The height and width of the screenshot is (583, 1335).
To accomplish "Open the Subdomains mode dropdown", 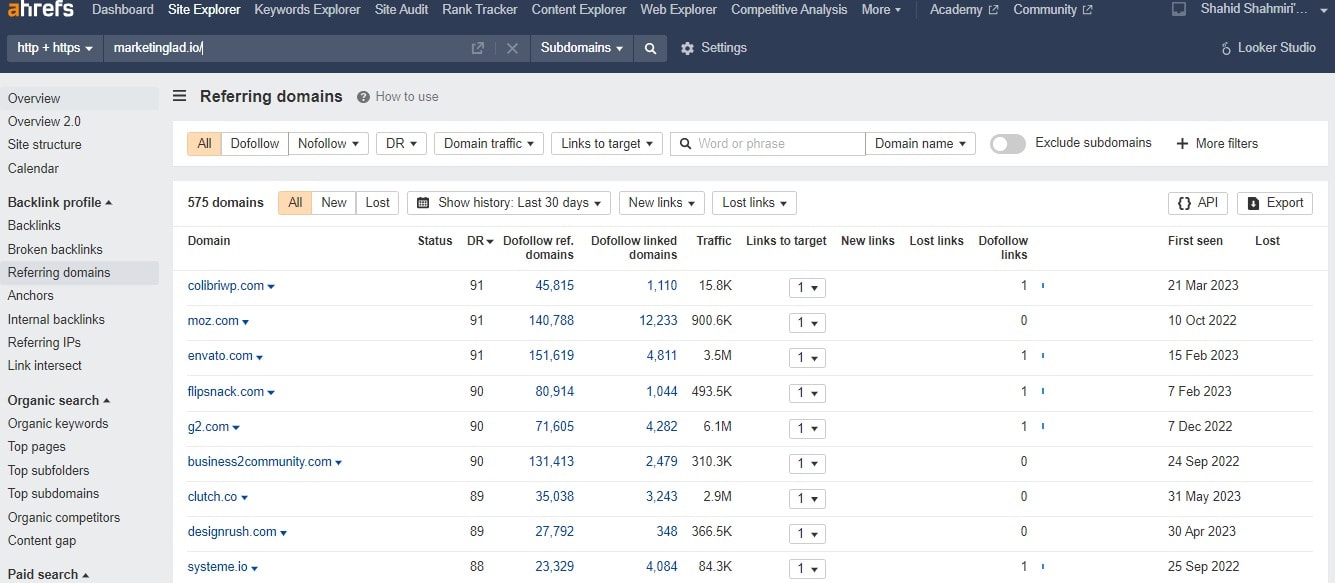I will 582,48.
